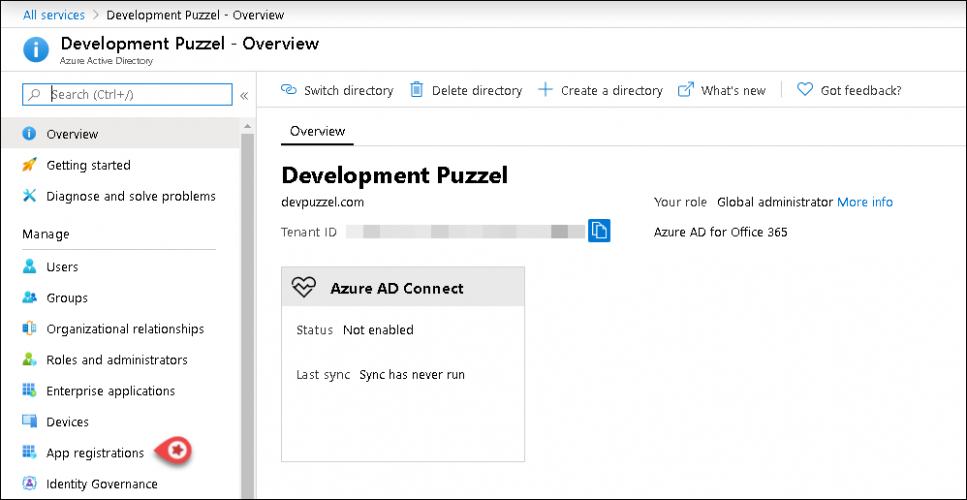Click the copy Tenant ID icon
The height and width of the screenshot is (500, 967).
coord(599,231)
